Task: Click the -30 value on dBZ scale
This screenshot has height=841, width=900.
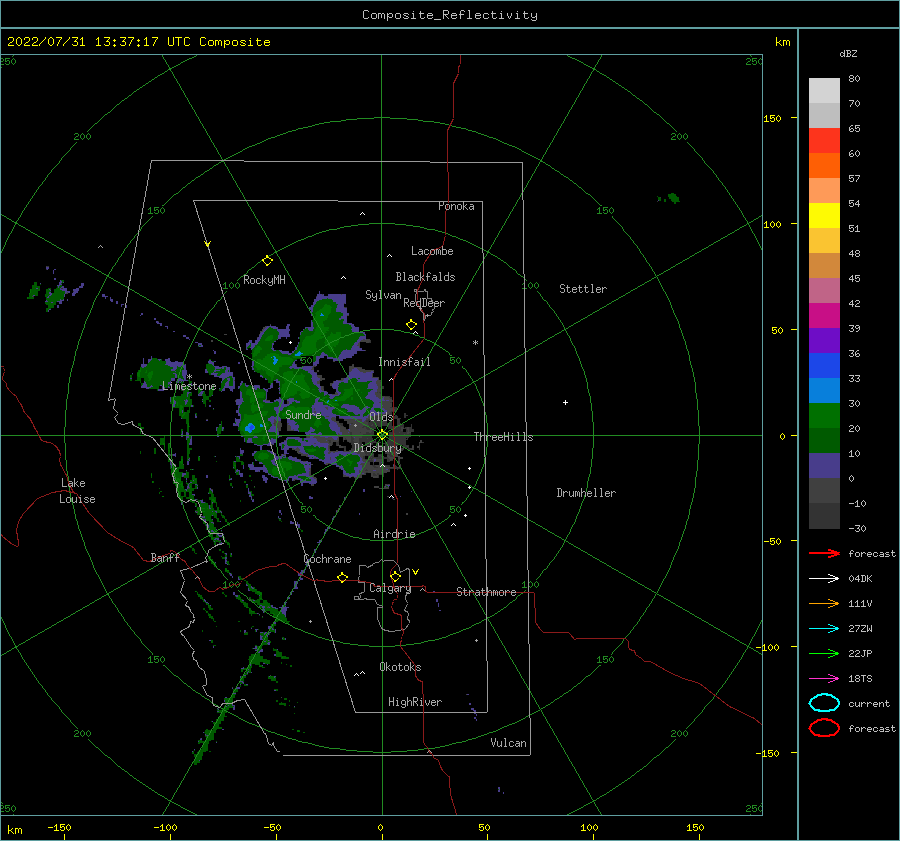Action: (857, 528)
